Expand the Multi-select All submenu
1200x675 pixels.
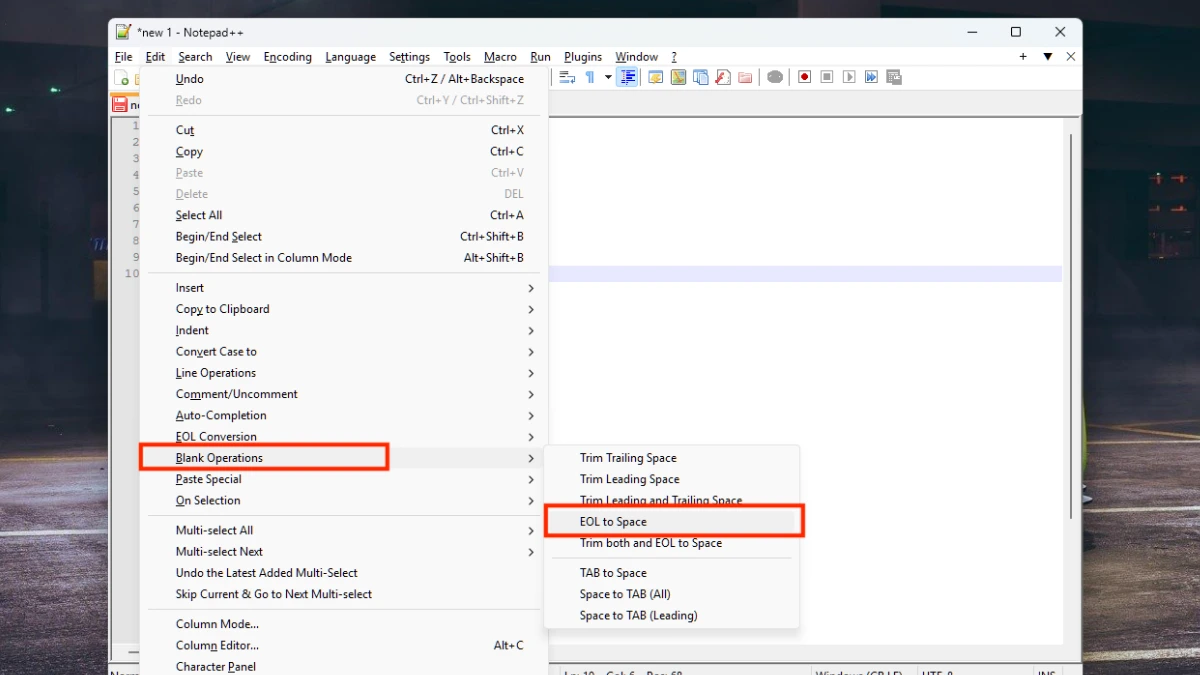click(344, 530)
